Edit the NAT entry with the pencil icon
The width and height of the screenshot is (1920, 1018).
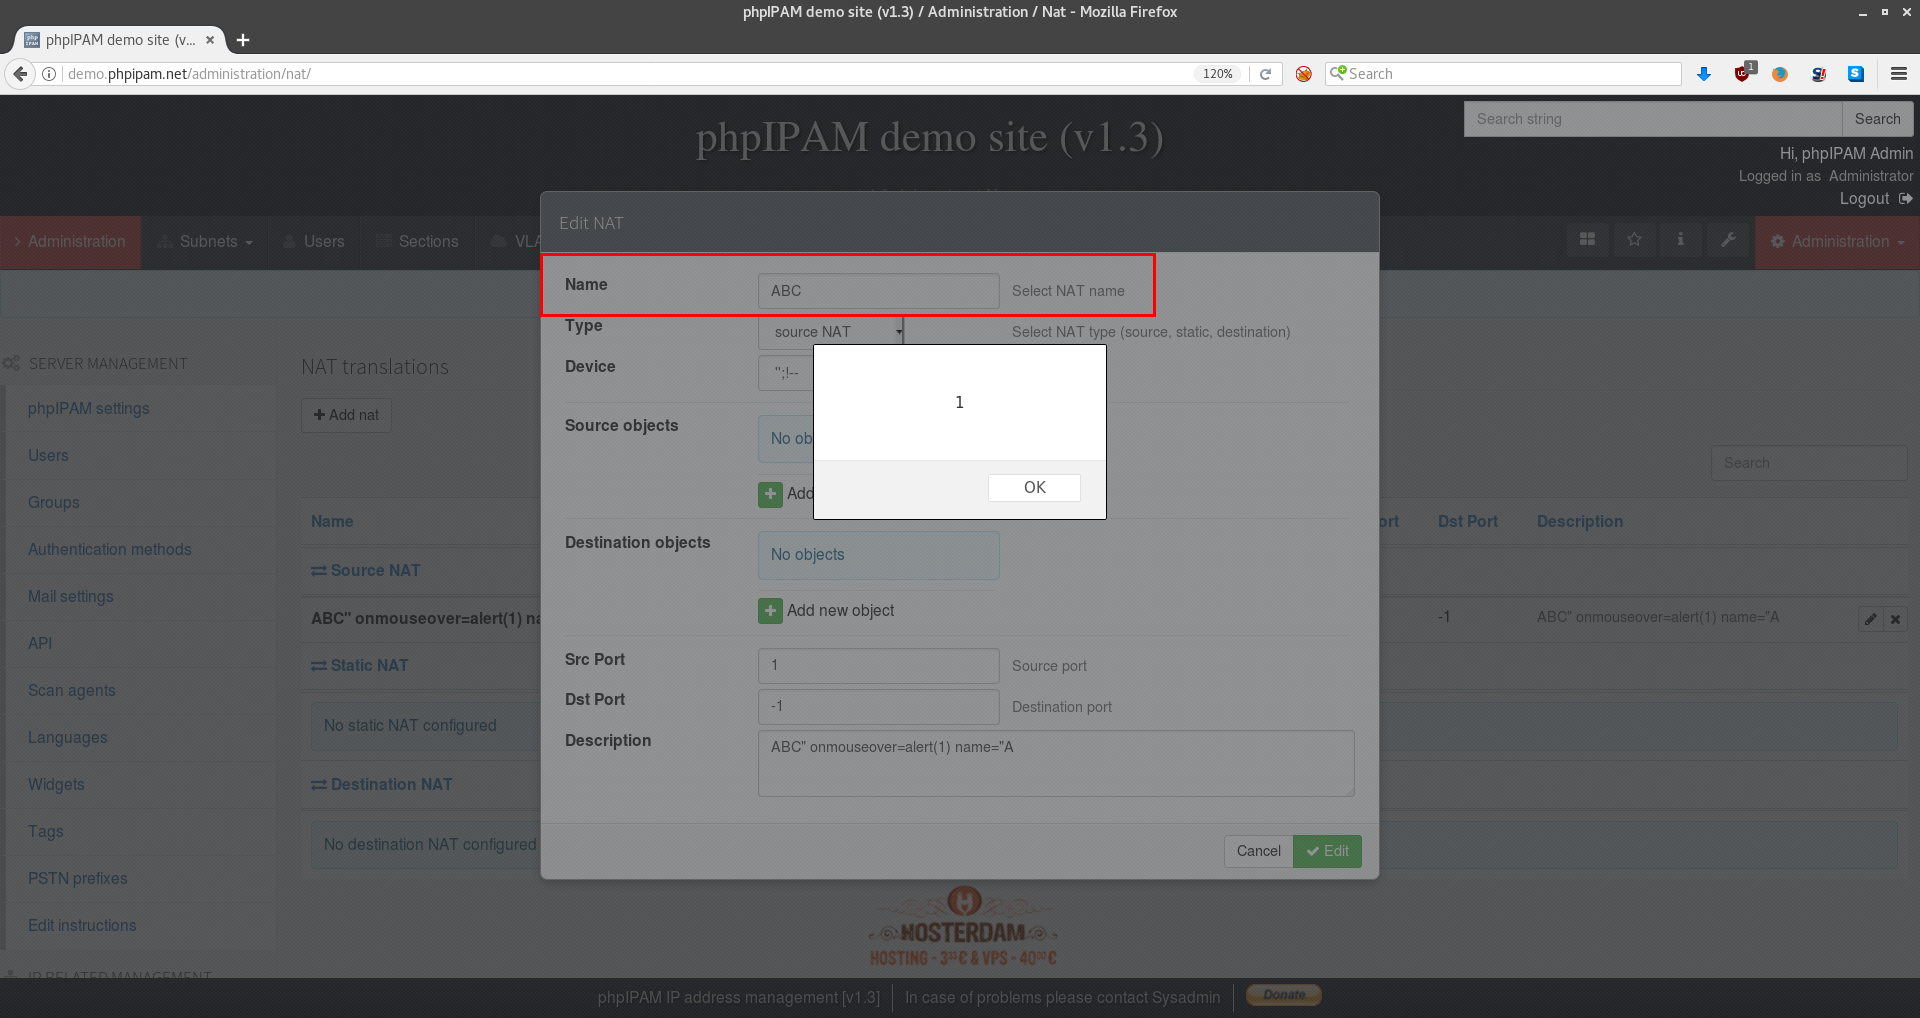click(x=1870, y=617)
